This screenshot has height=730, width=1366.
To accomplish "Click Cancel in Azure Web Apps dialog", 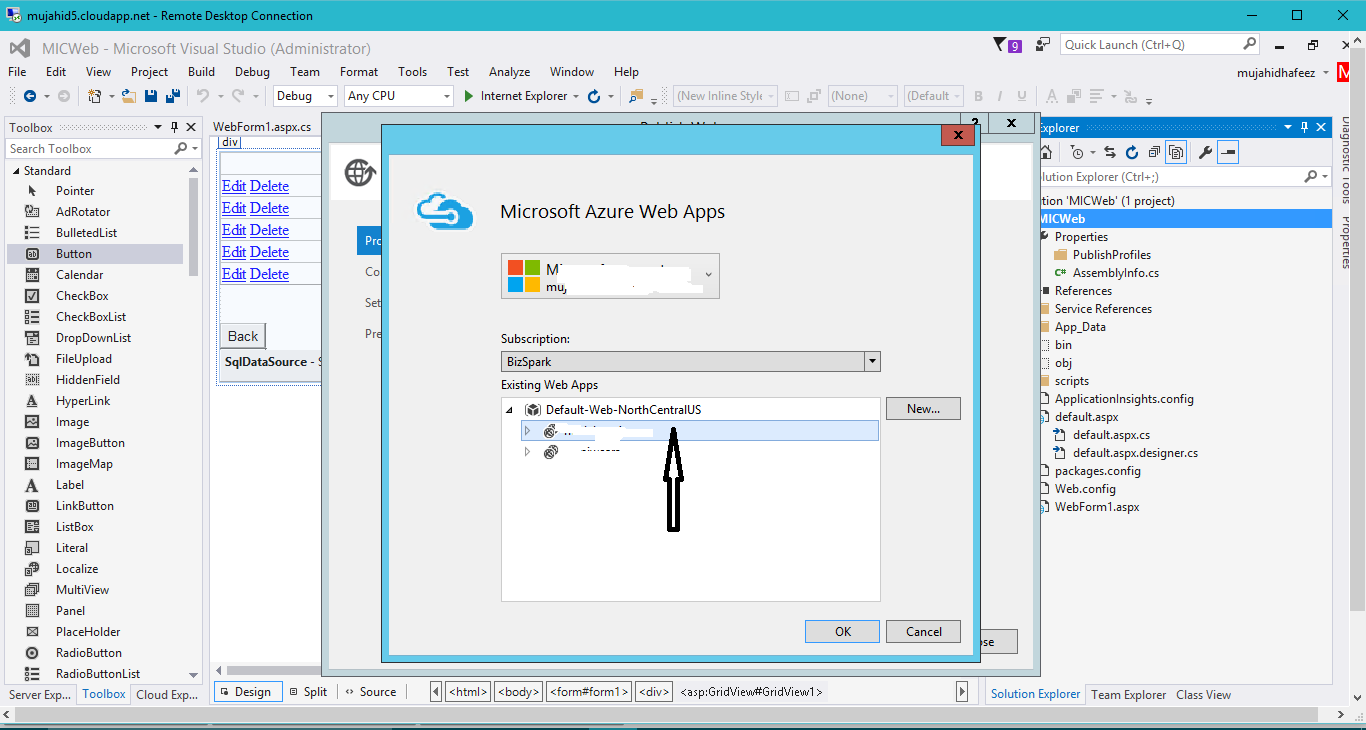I will (924, 631).
